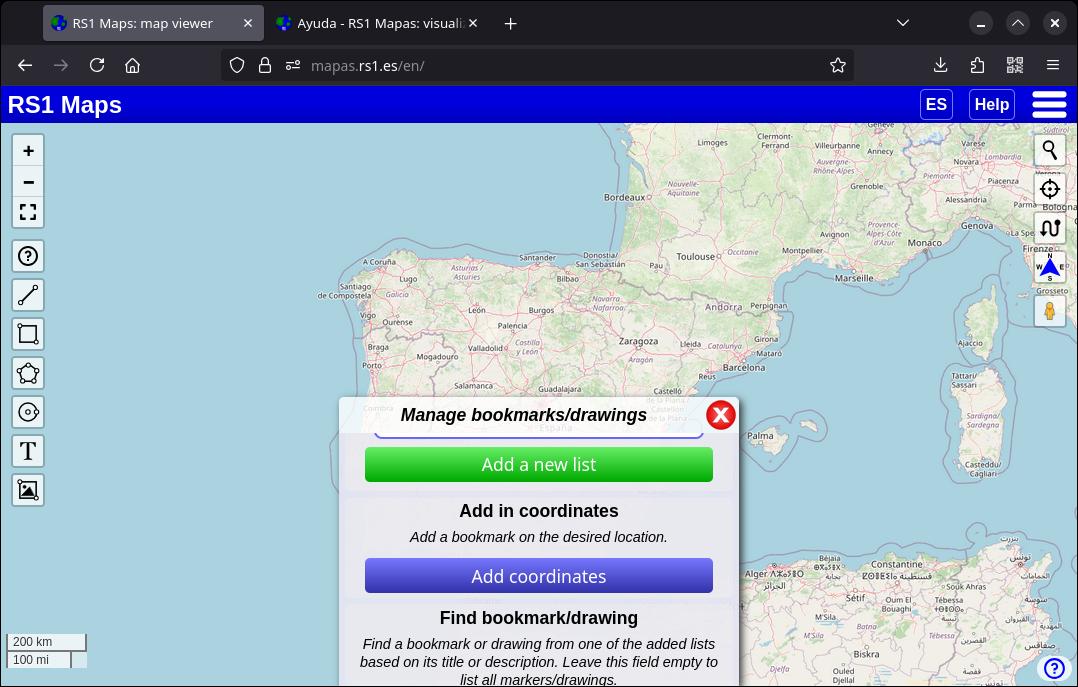This screenshot has height=687, width=1078.
Task: Click the Barcelona label on the map
Action: (744, 367)
